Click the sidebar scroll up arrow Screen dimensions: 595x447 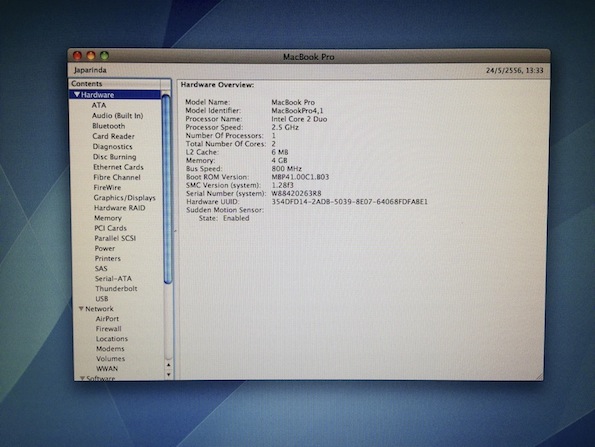[168, 365]
